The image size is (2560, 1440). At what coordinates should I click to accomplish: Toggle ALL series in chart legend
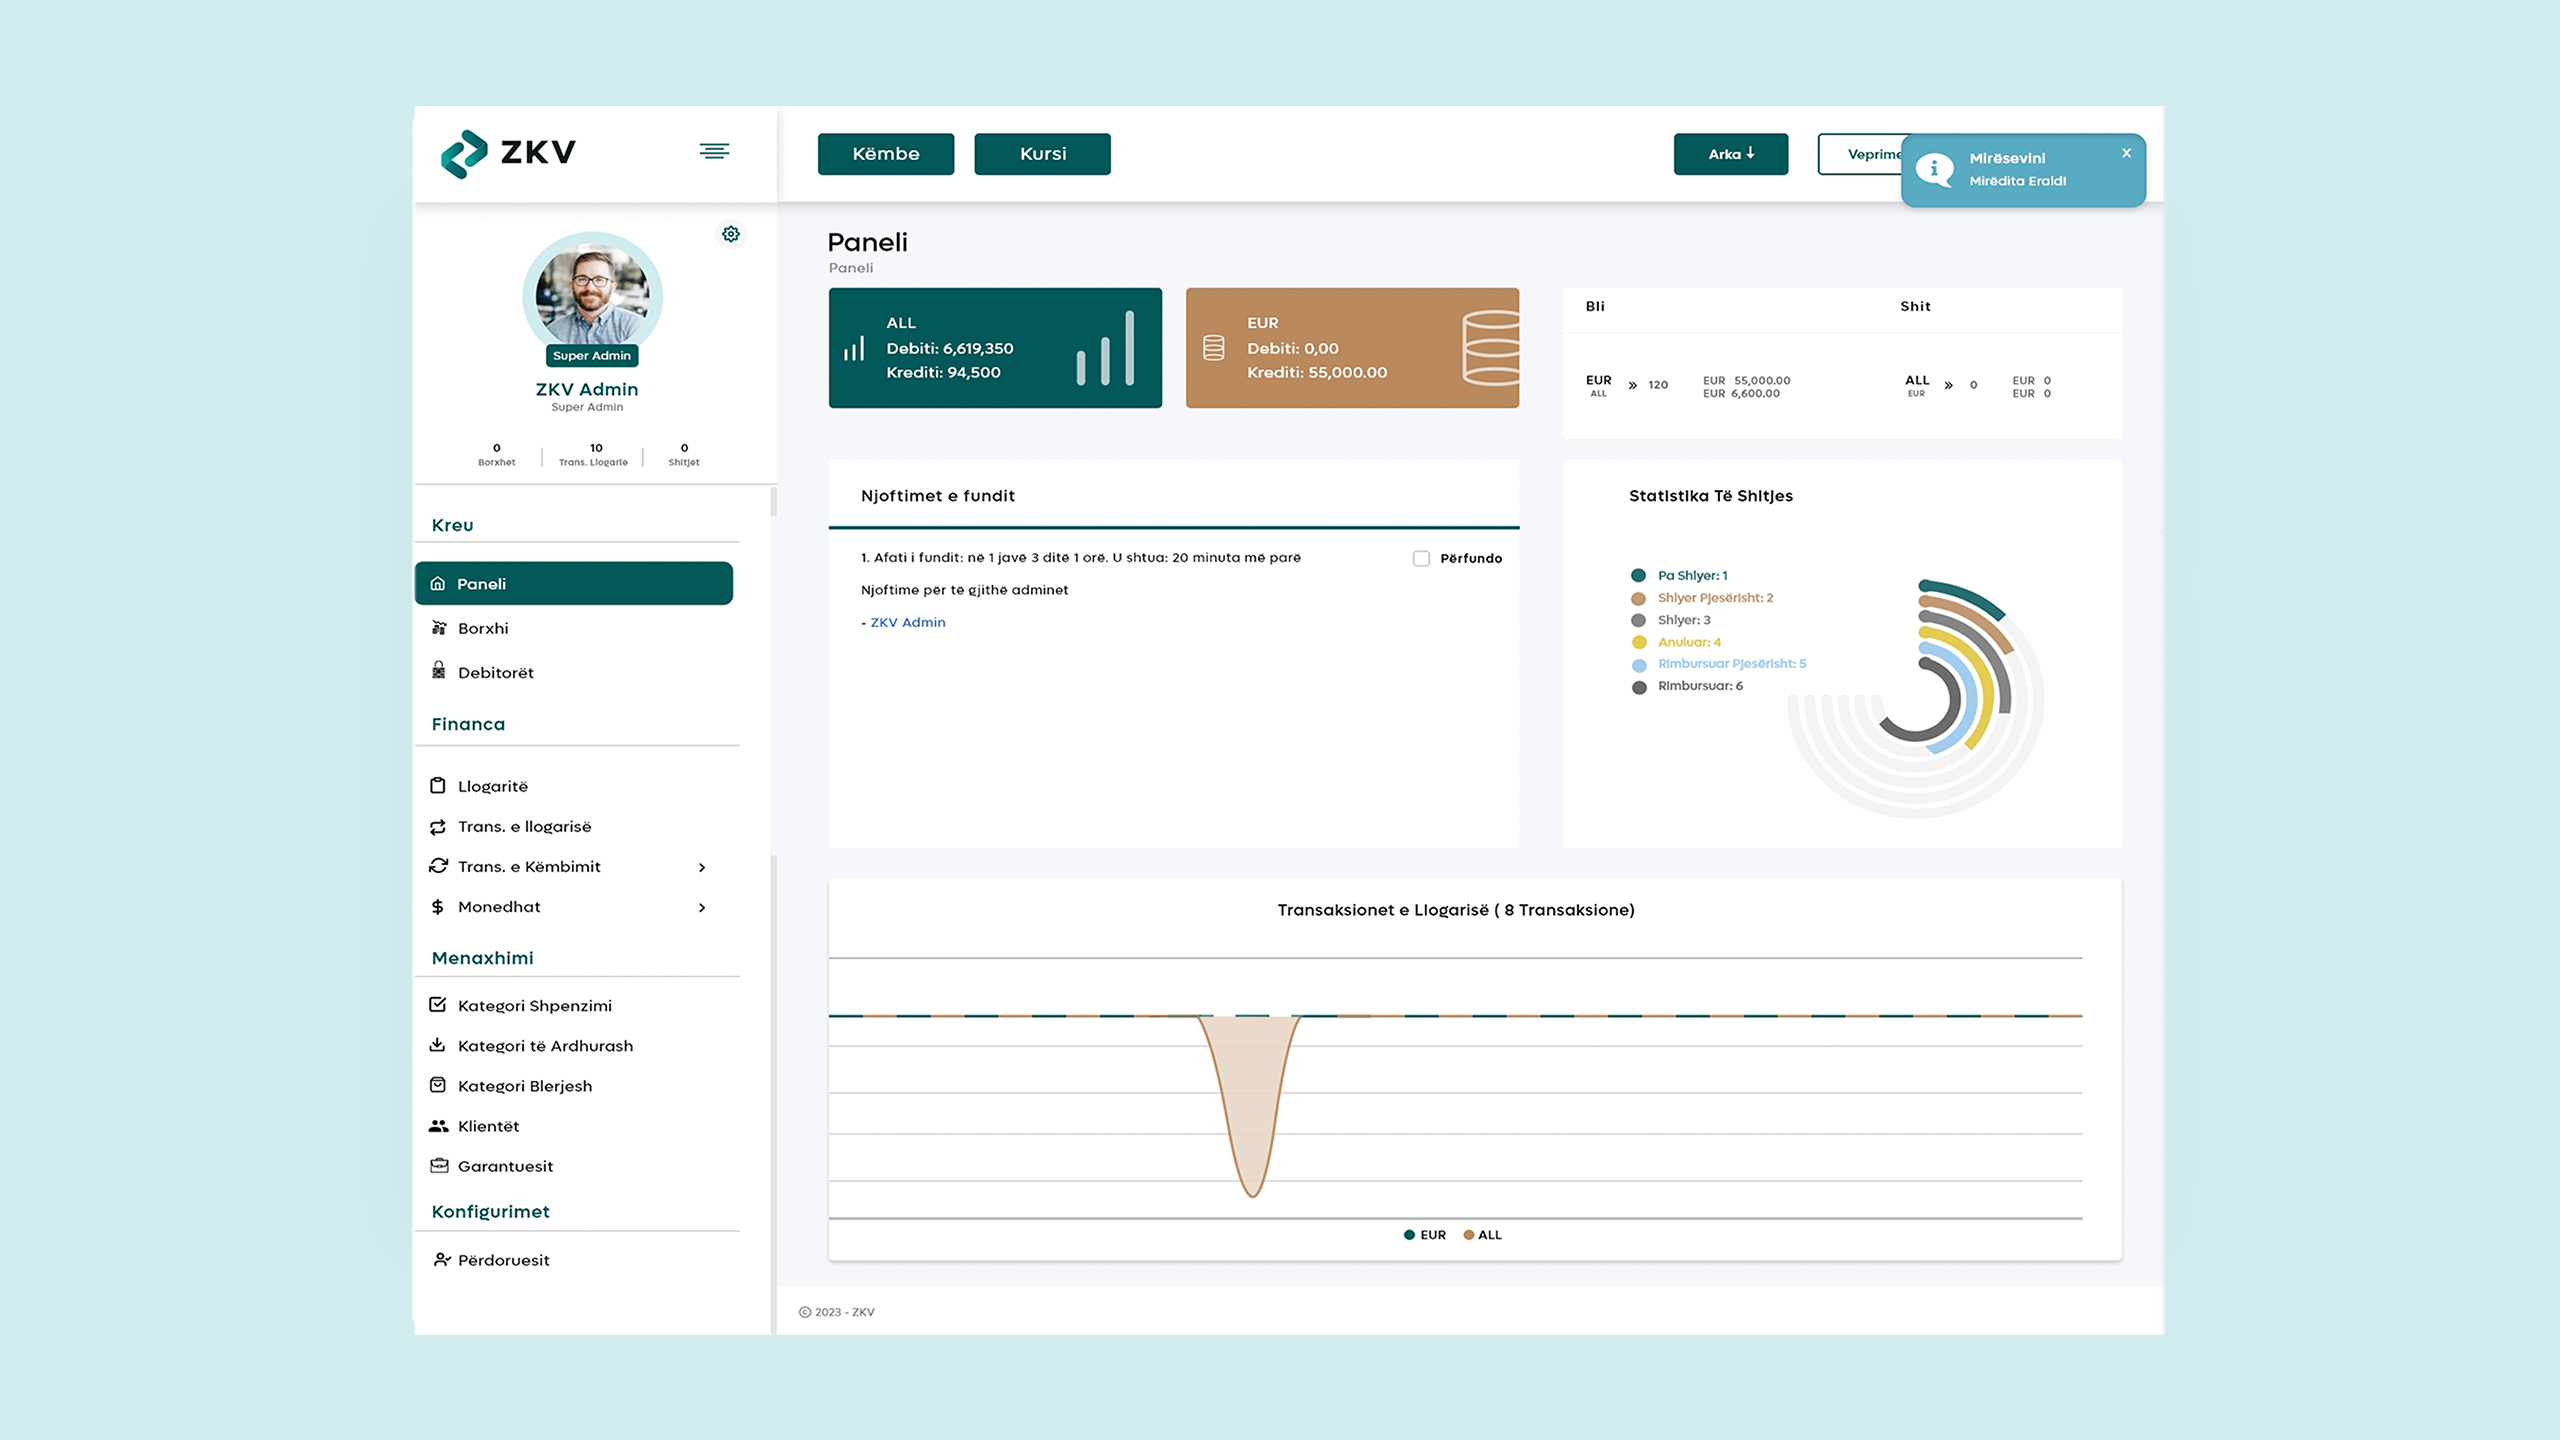pyautogui.click(x=1483, y=1235)
